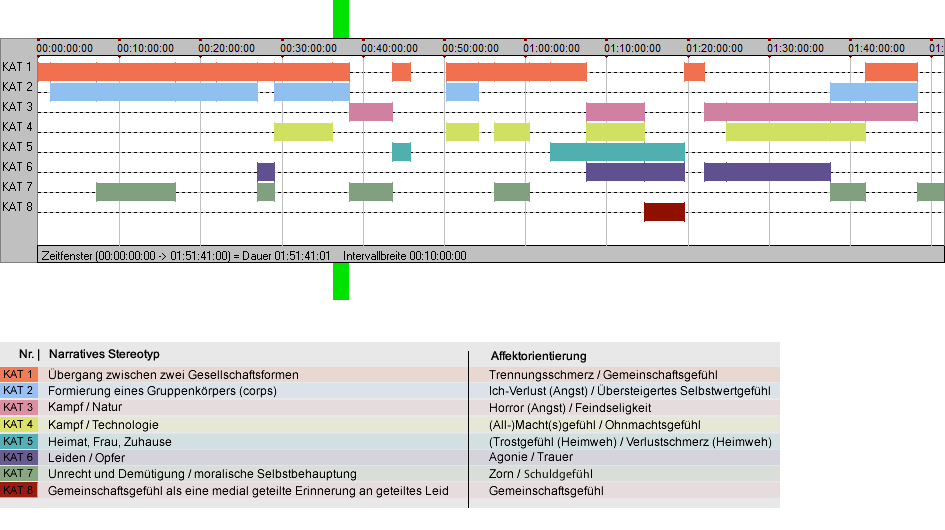The height and width of the screenshot is (530, 945).
Task: Click '(All-)Macht(s)gefühl / Ohnmachtsgefühl' cell
Action: 595,424
